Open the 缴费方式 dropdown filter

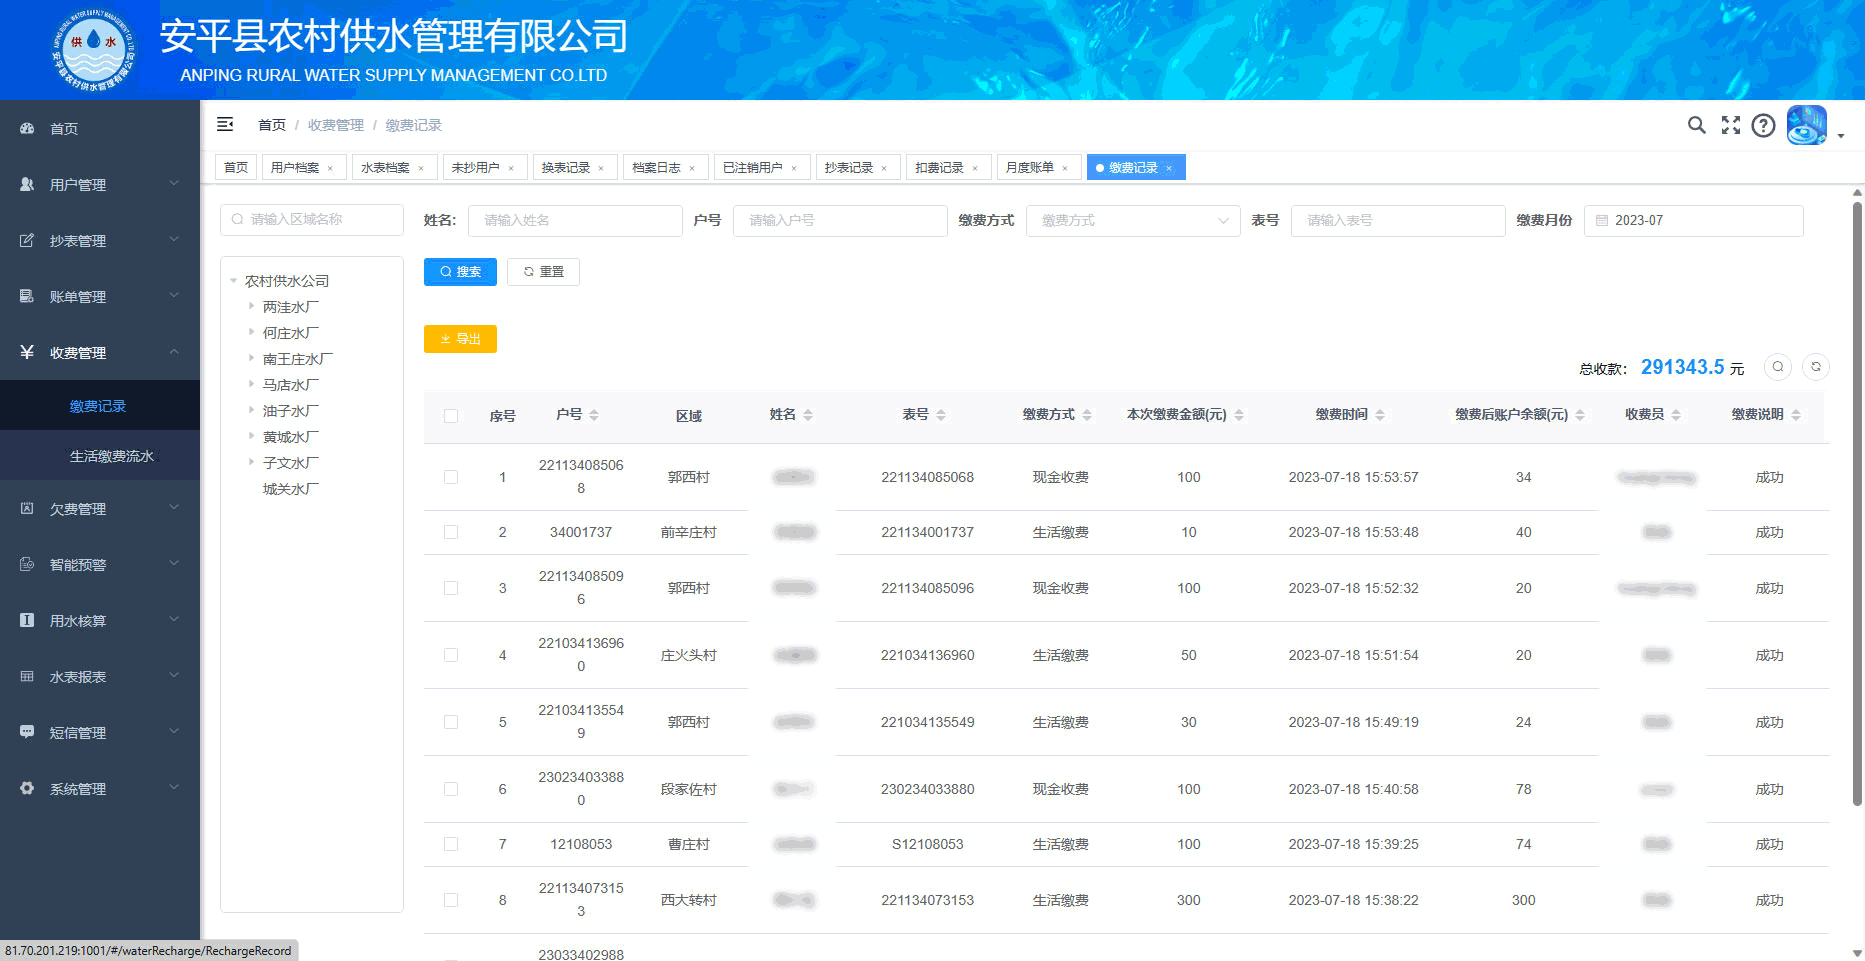click(1132, 221)
